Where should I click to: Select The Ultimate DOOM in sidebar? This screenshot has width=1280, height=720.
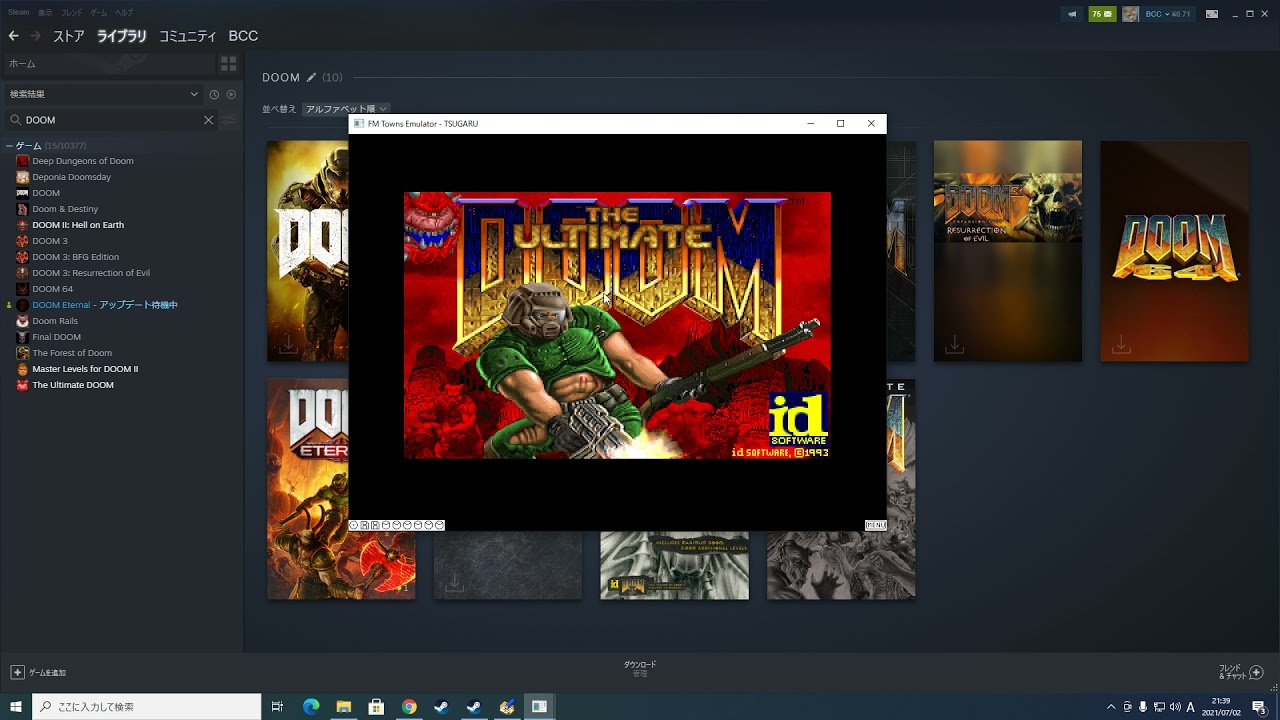tap(73, 385)
